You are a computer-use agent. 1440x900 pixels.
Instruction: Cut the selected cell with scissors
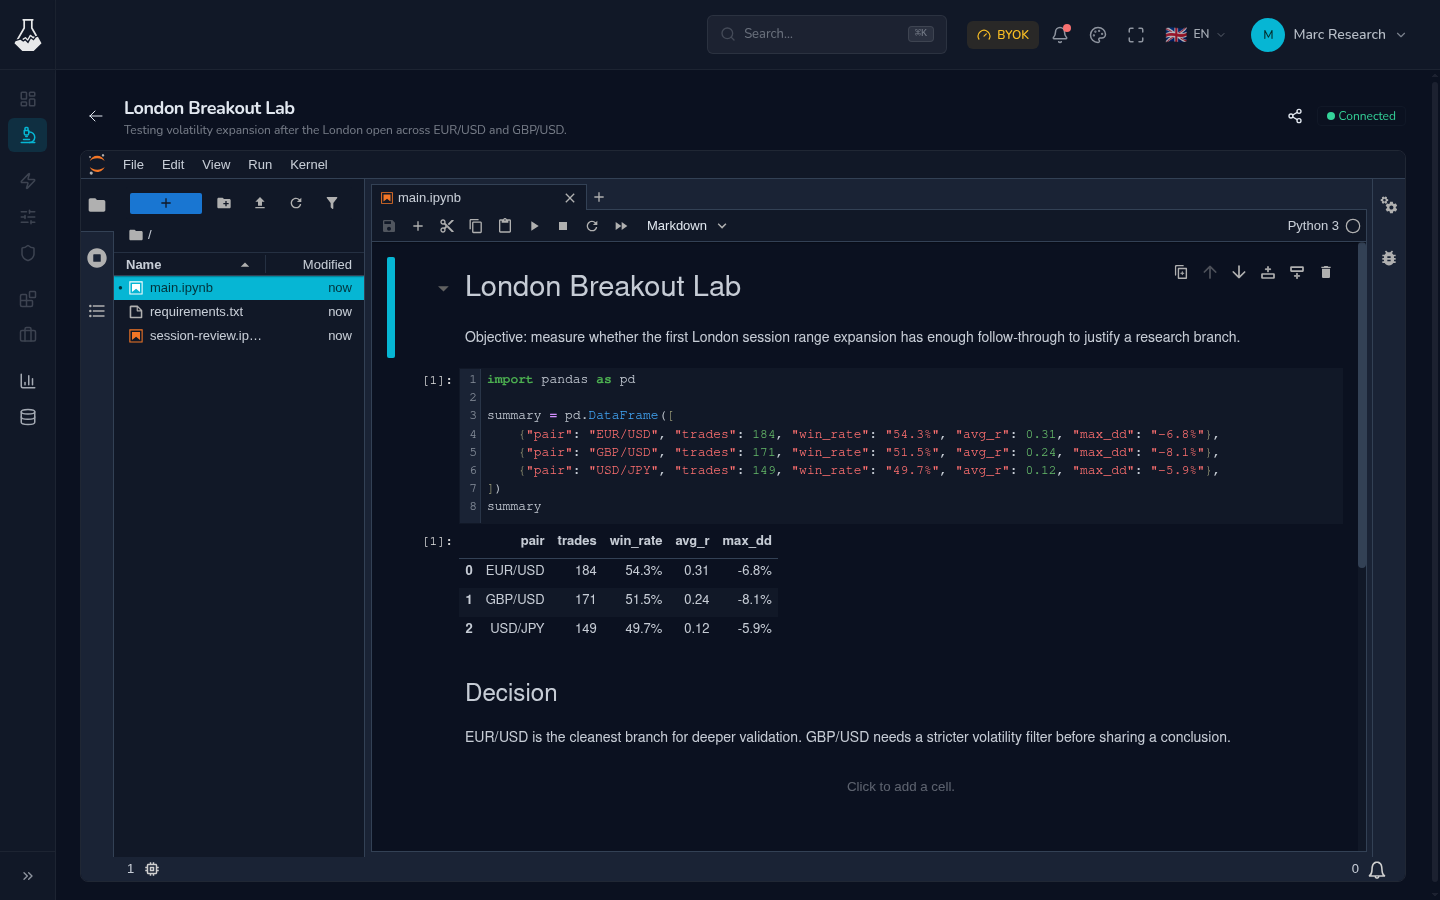point(447,226)
